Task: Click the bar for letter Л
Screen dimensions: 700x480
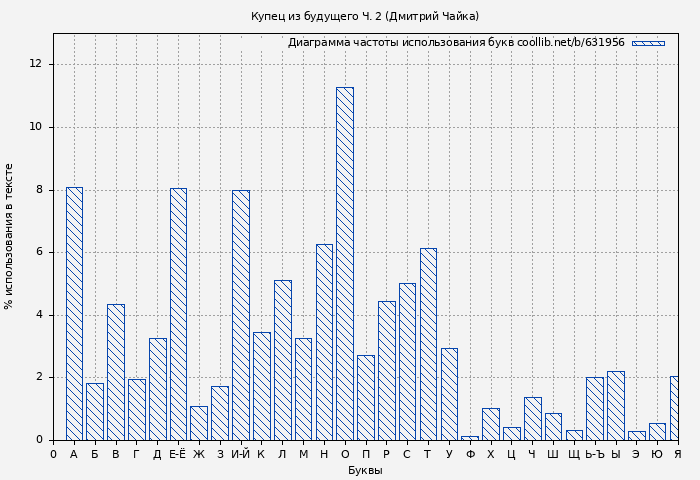Action: tap(282, 359)
